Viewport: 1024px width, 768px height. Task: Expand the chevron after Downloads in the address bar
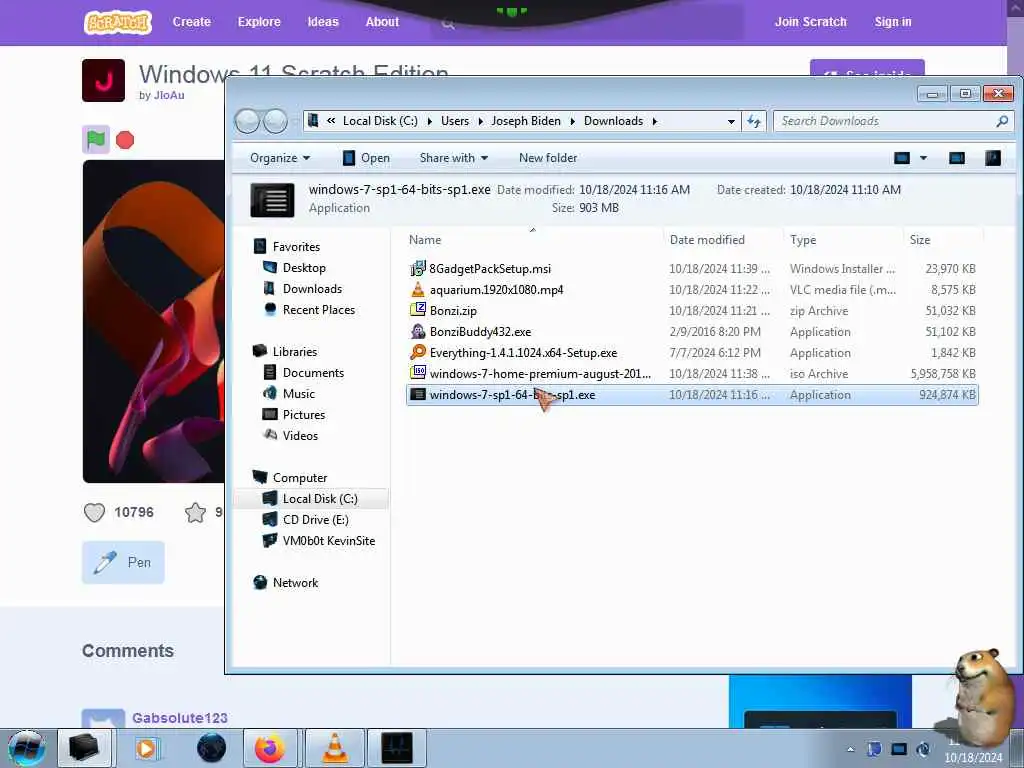point(654,121)
